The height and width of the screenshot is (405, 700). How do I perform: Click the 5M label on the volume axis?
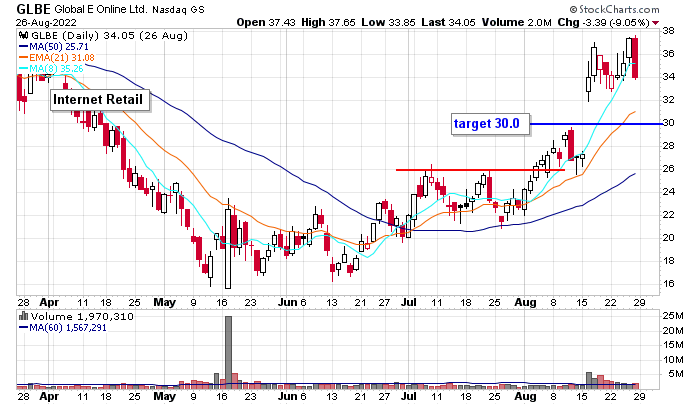click(676, 374)
